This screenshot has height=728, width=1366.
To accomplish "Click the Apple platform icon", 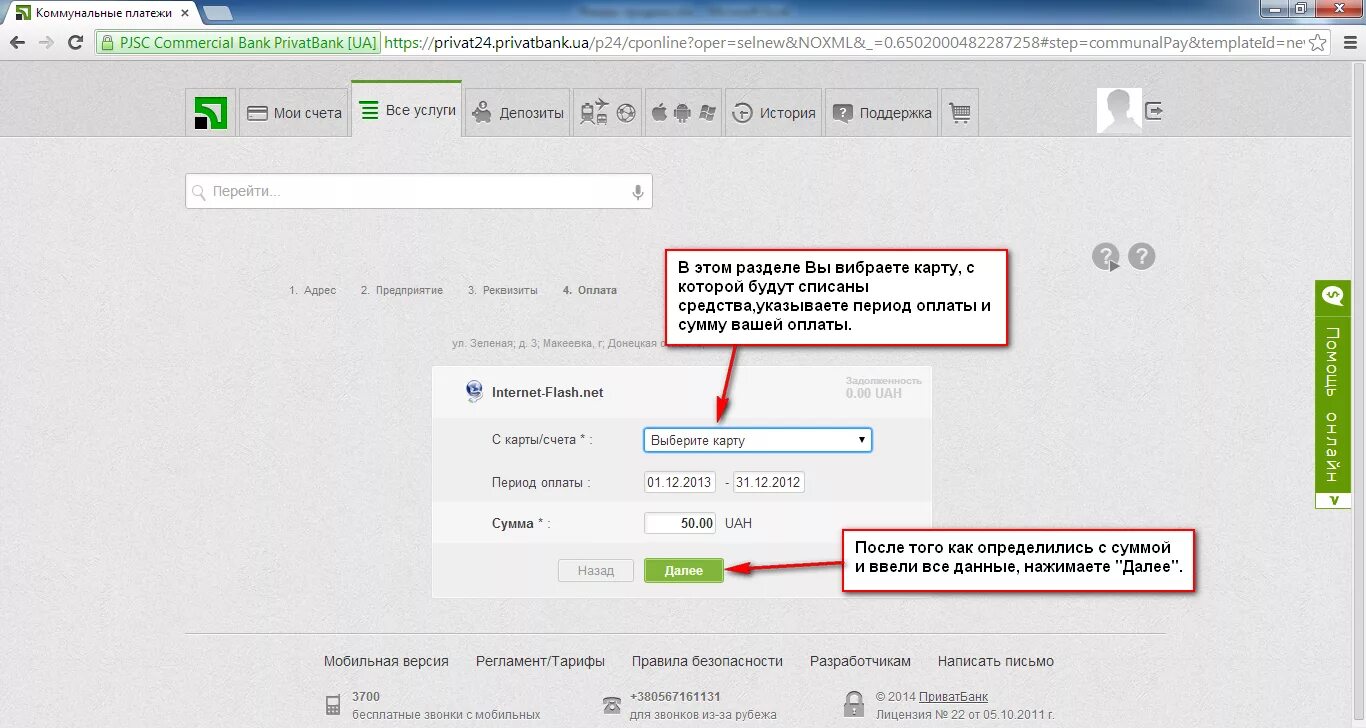I will 659,112.
